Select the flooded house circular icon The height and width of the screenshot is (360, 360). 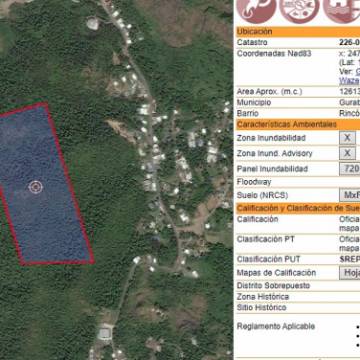[x=342, y=9]
